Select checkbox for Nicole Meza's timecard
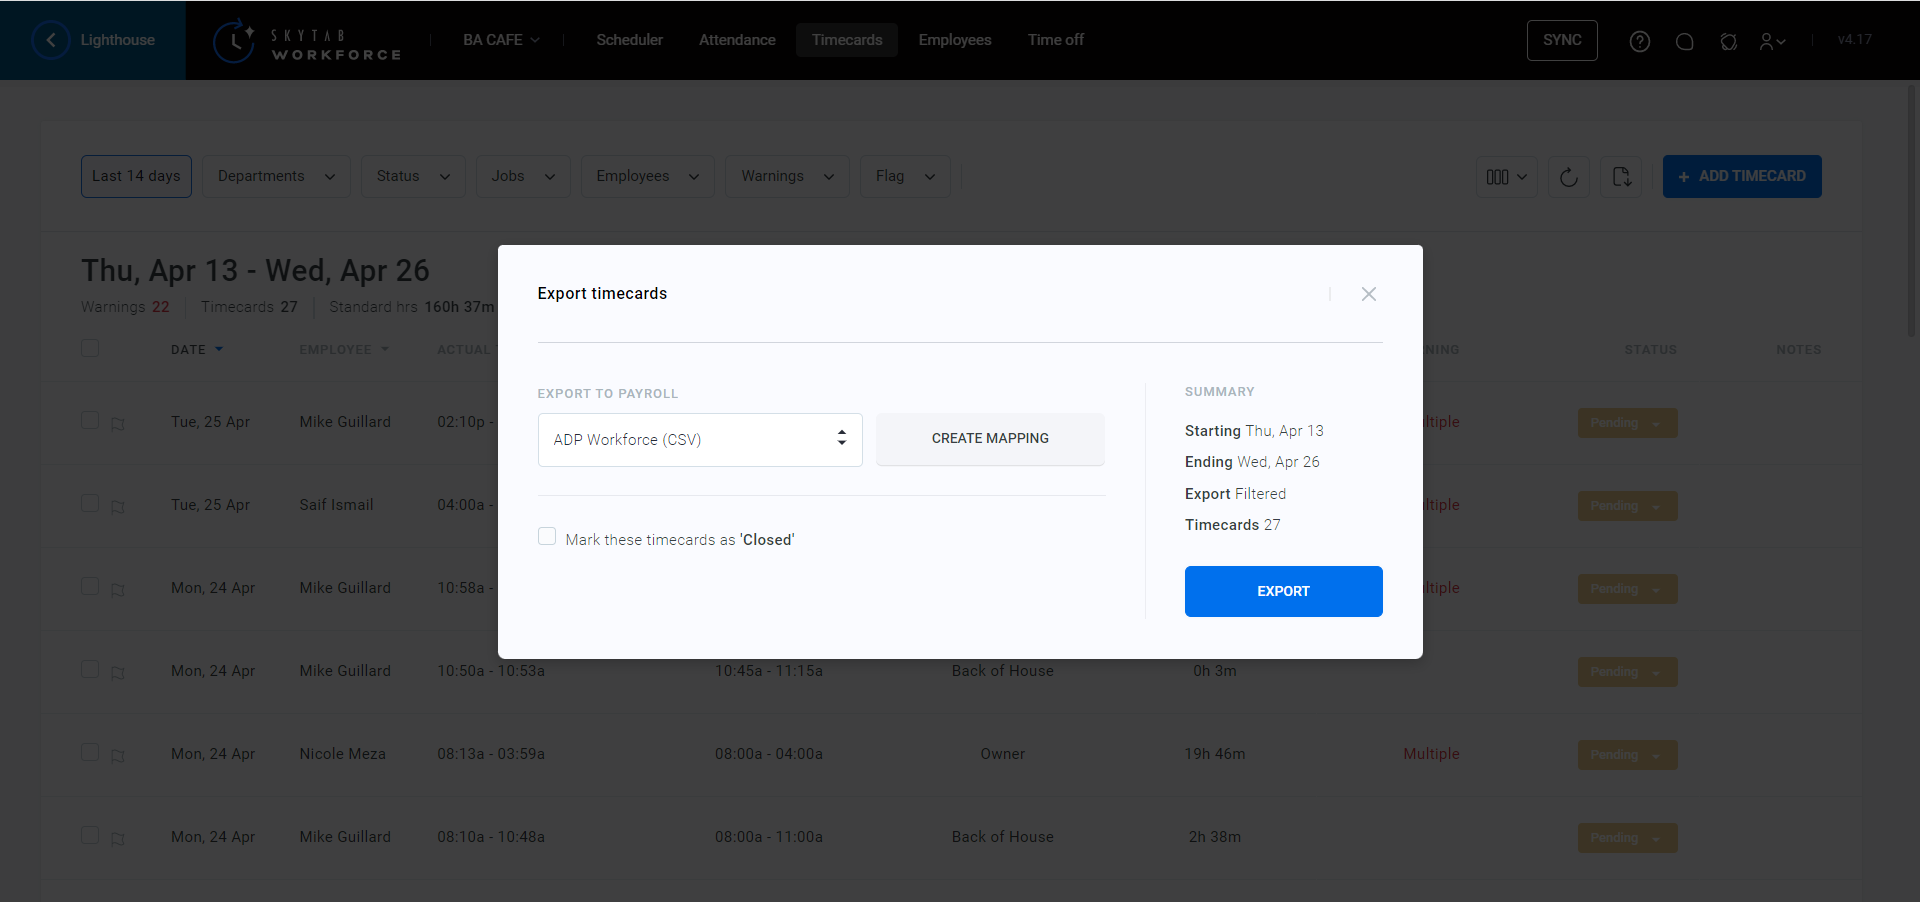1920x902 pixels. pyautogui.click(x=90, y=752)
